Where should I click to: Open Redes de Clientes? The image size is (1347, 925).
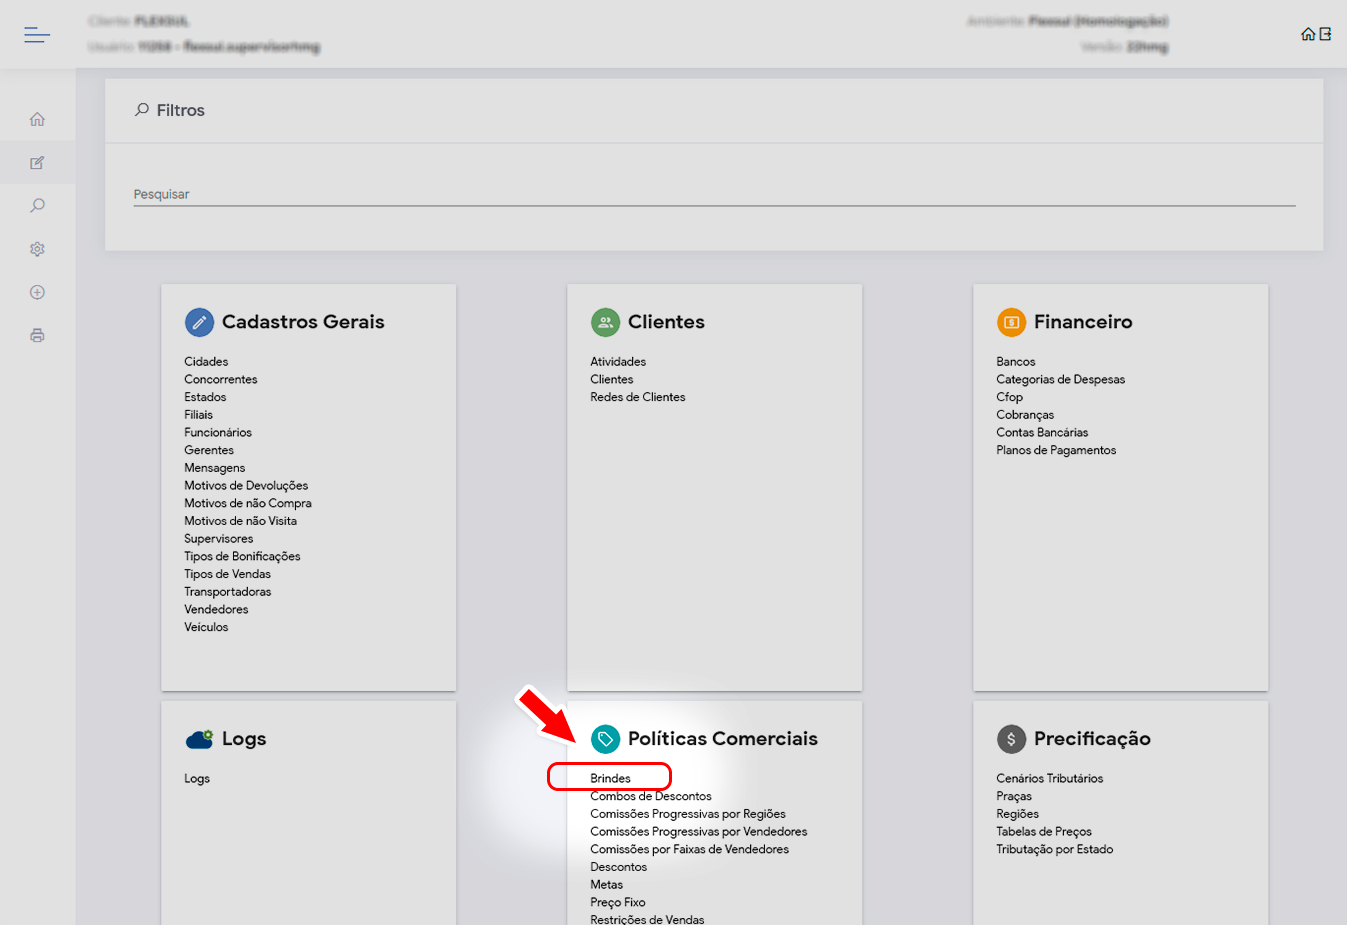tap(637, 397)
